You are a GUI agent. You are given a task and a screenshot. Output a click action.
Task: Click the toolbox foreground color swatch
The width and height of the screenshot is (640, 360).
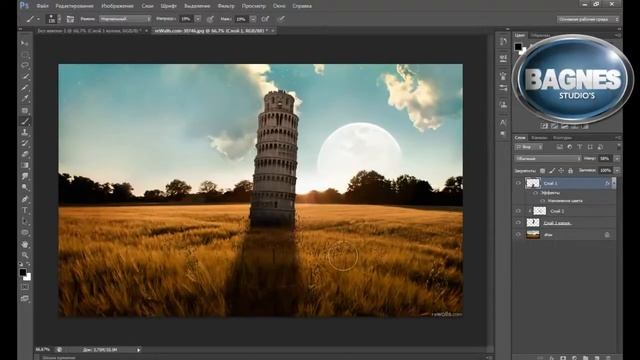click(x=23, y=272)
